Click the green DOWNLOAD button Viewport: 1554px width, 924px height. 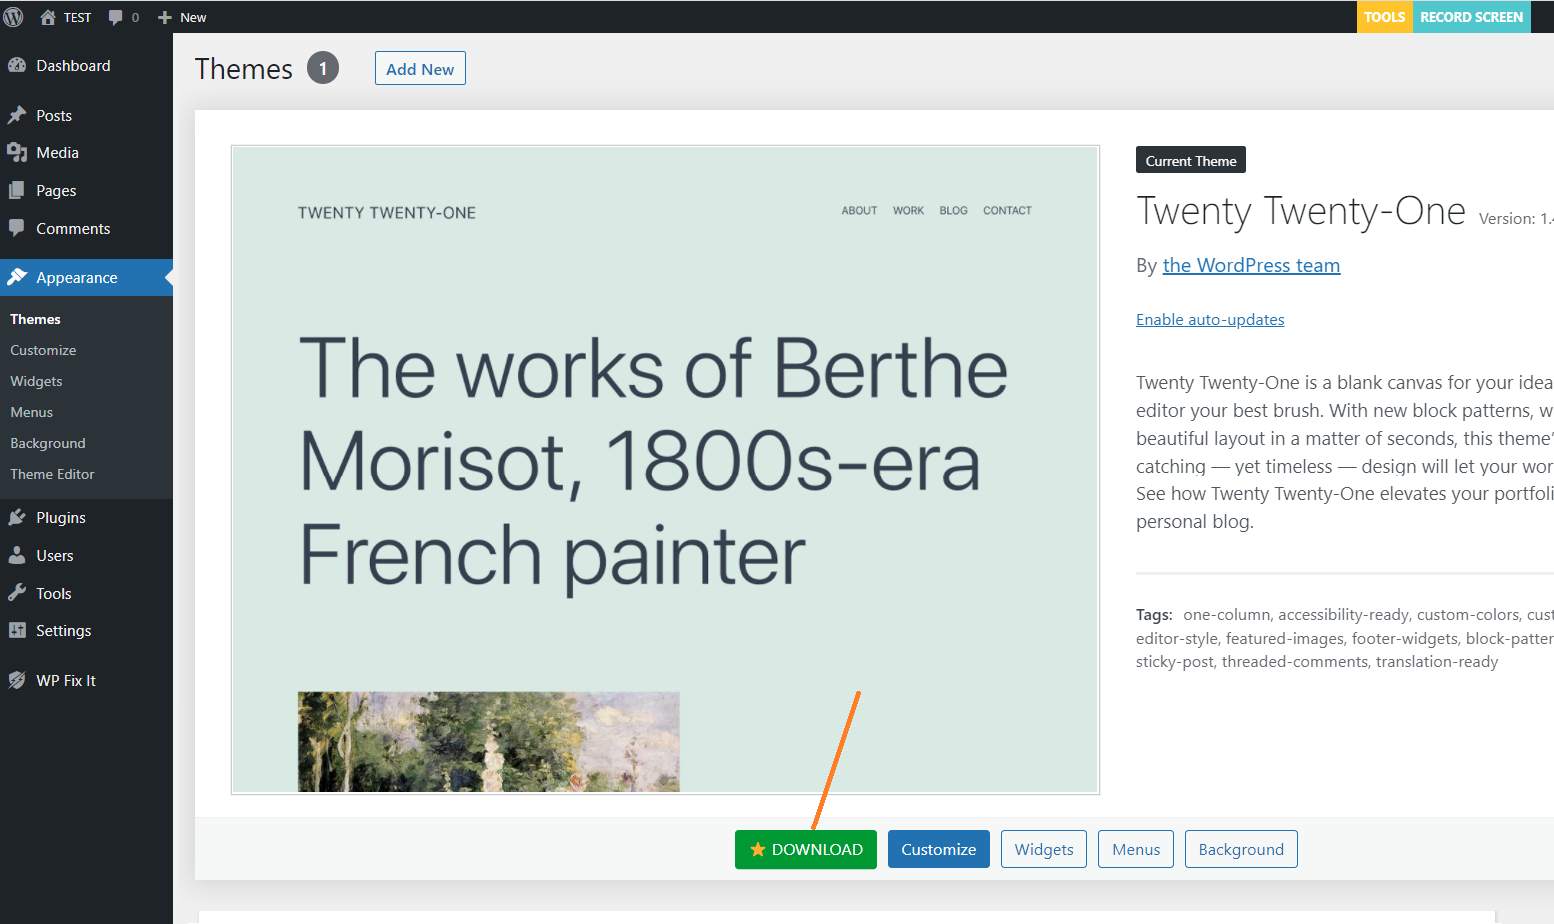point(806,849)
